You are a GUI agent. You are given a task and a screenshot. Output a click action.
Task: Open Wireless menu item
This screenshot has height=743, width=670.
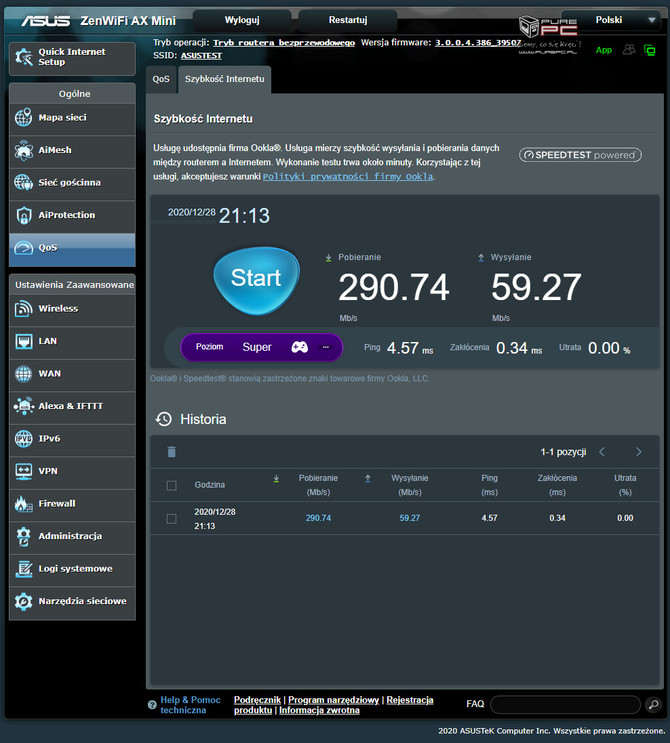[72, 308]
